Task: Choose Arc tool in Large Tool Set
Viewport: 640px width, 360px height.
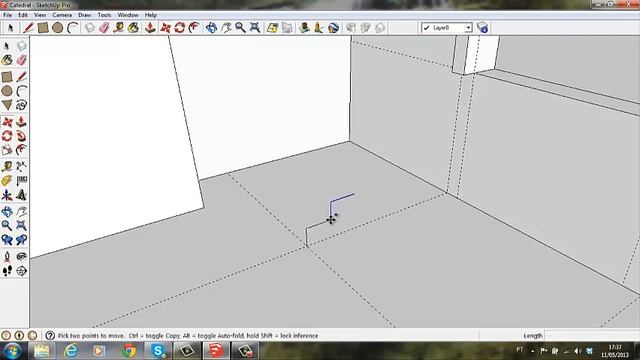Action: [21, 91]
